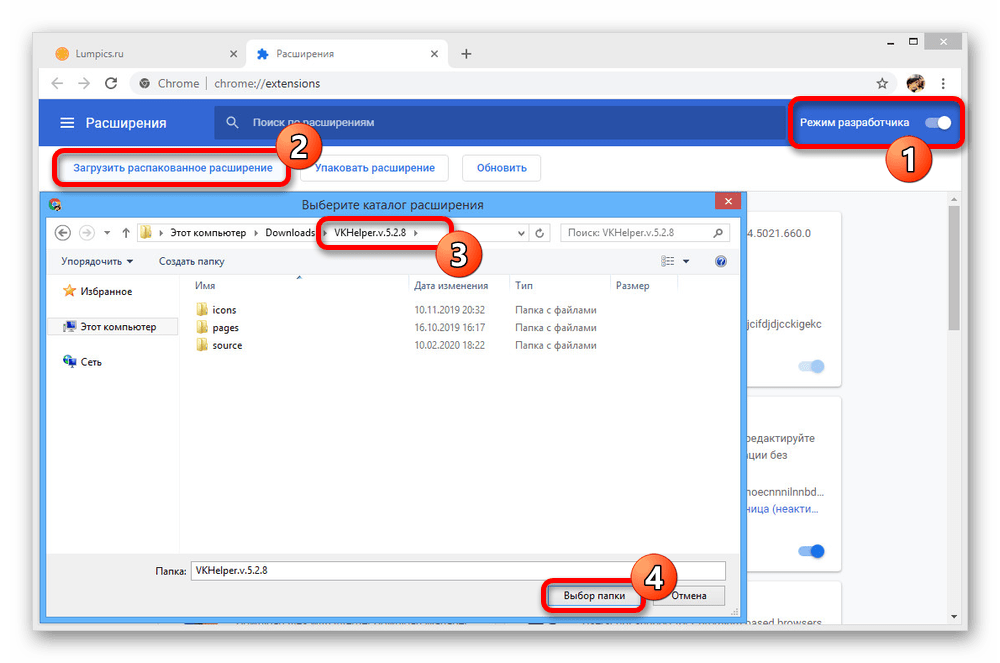Click the Обновить button
This screenshot has width=1000, height=663.
coord(502,168)
